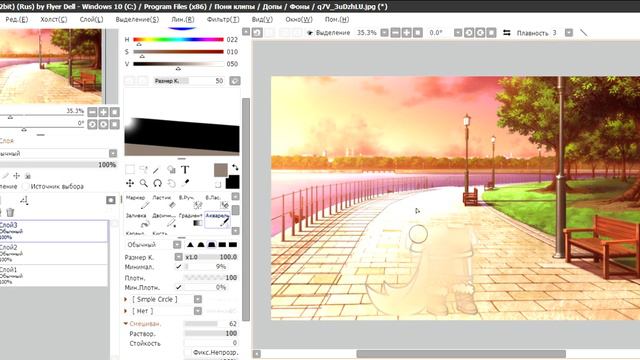Open the Нет brush texture dropdown
Screen dimensions: 640x360
click(198, 311)
